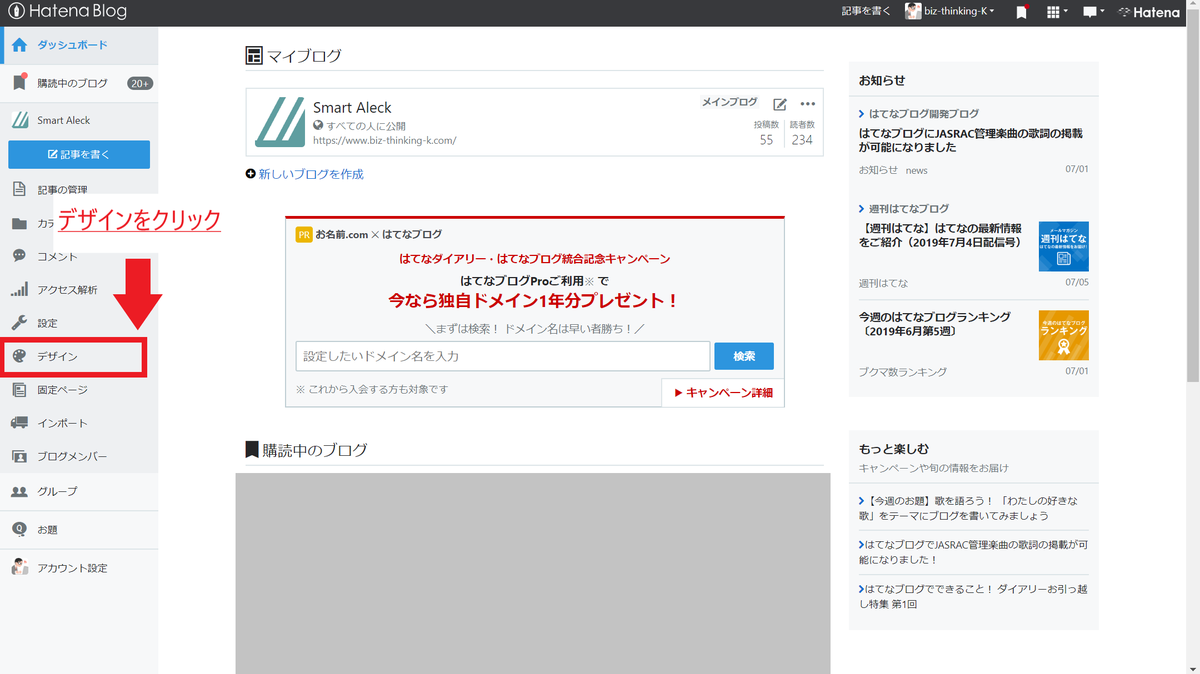
Task: Open 購読中のブログ sidebar item
Action: coord(79,83)
